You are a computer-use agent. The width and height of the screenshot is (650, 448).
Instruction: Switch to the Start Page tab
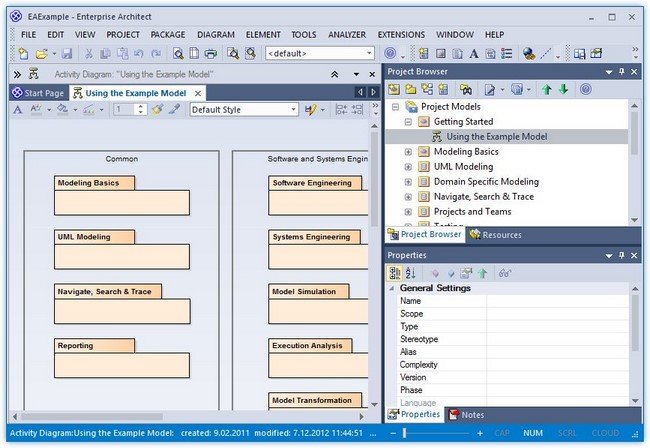tap(39, 93)
